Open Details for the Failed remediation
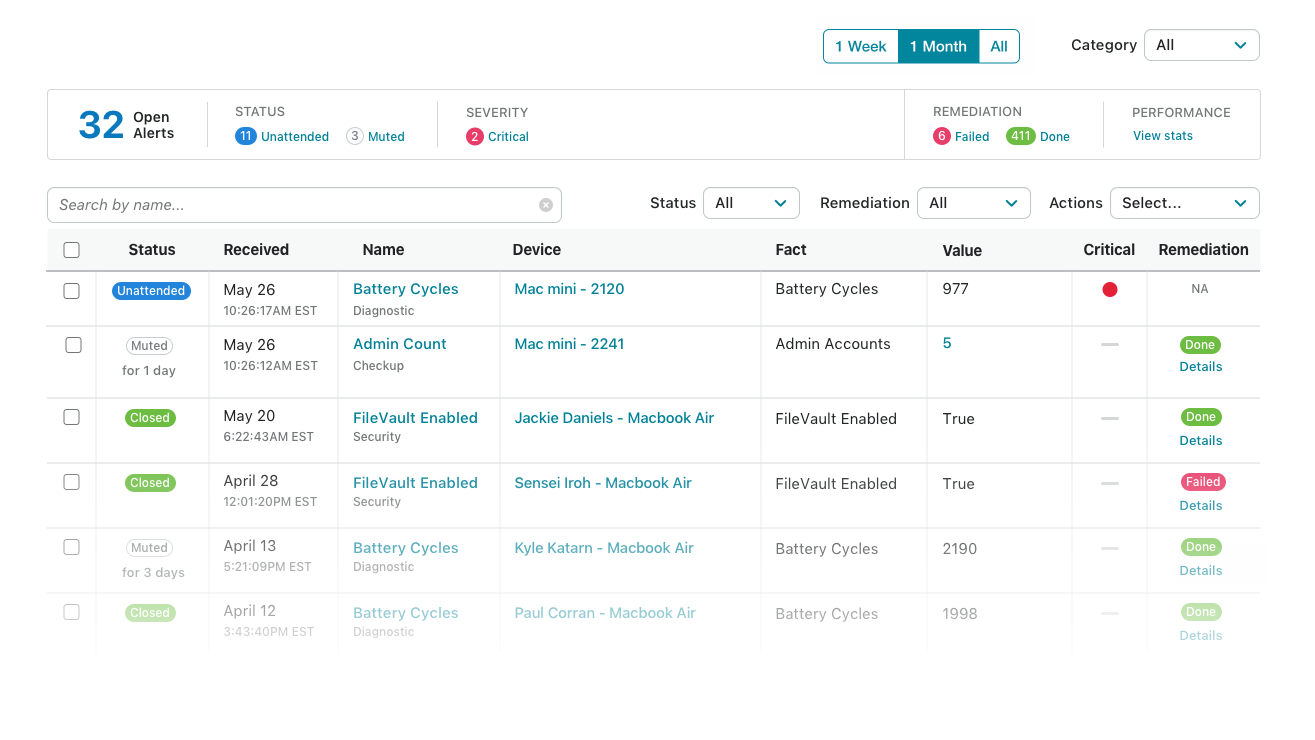This screenshot has height=740, width=1315. [1201, 506]
